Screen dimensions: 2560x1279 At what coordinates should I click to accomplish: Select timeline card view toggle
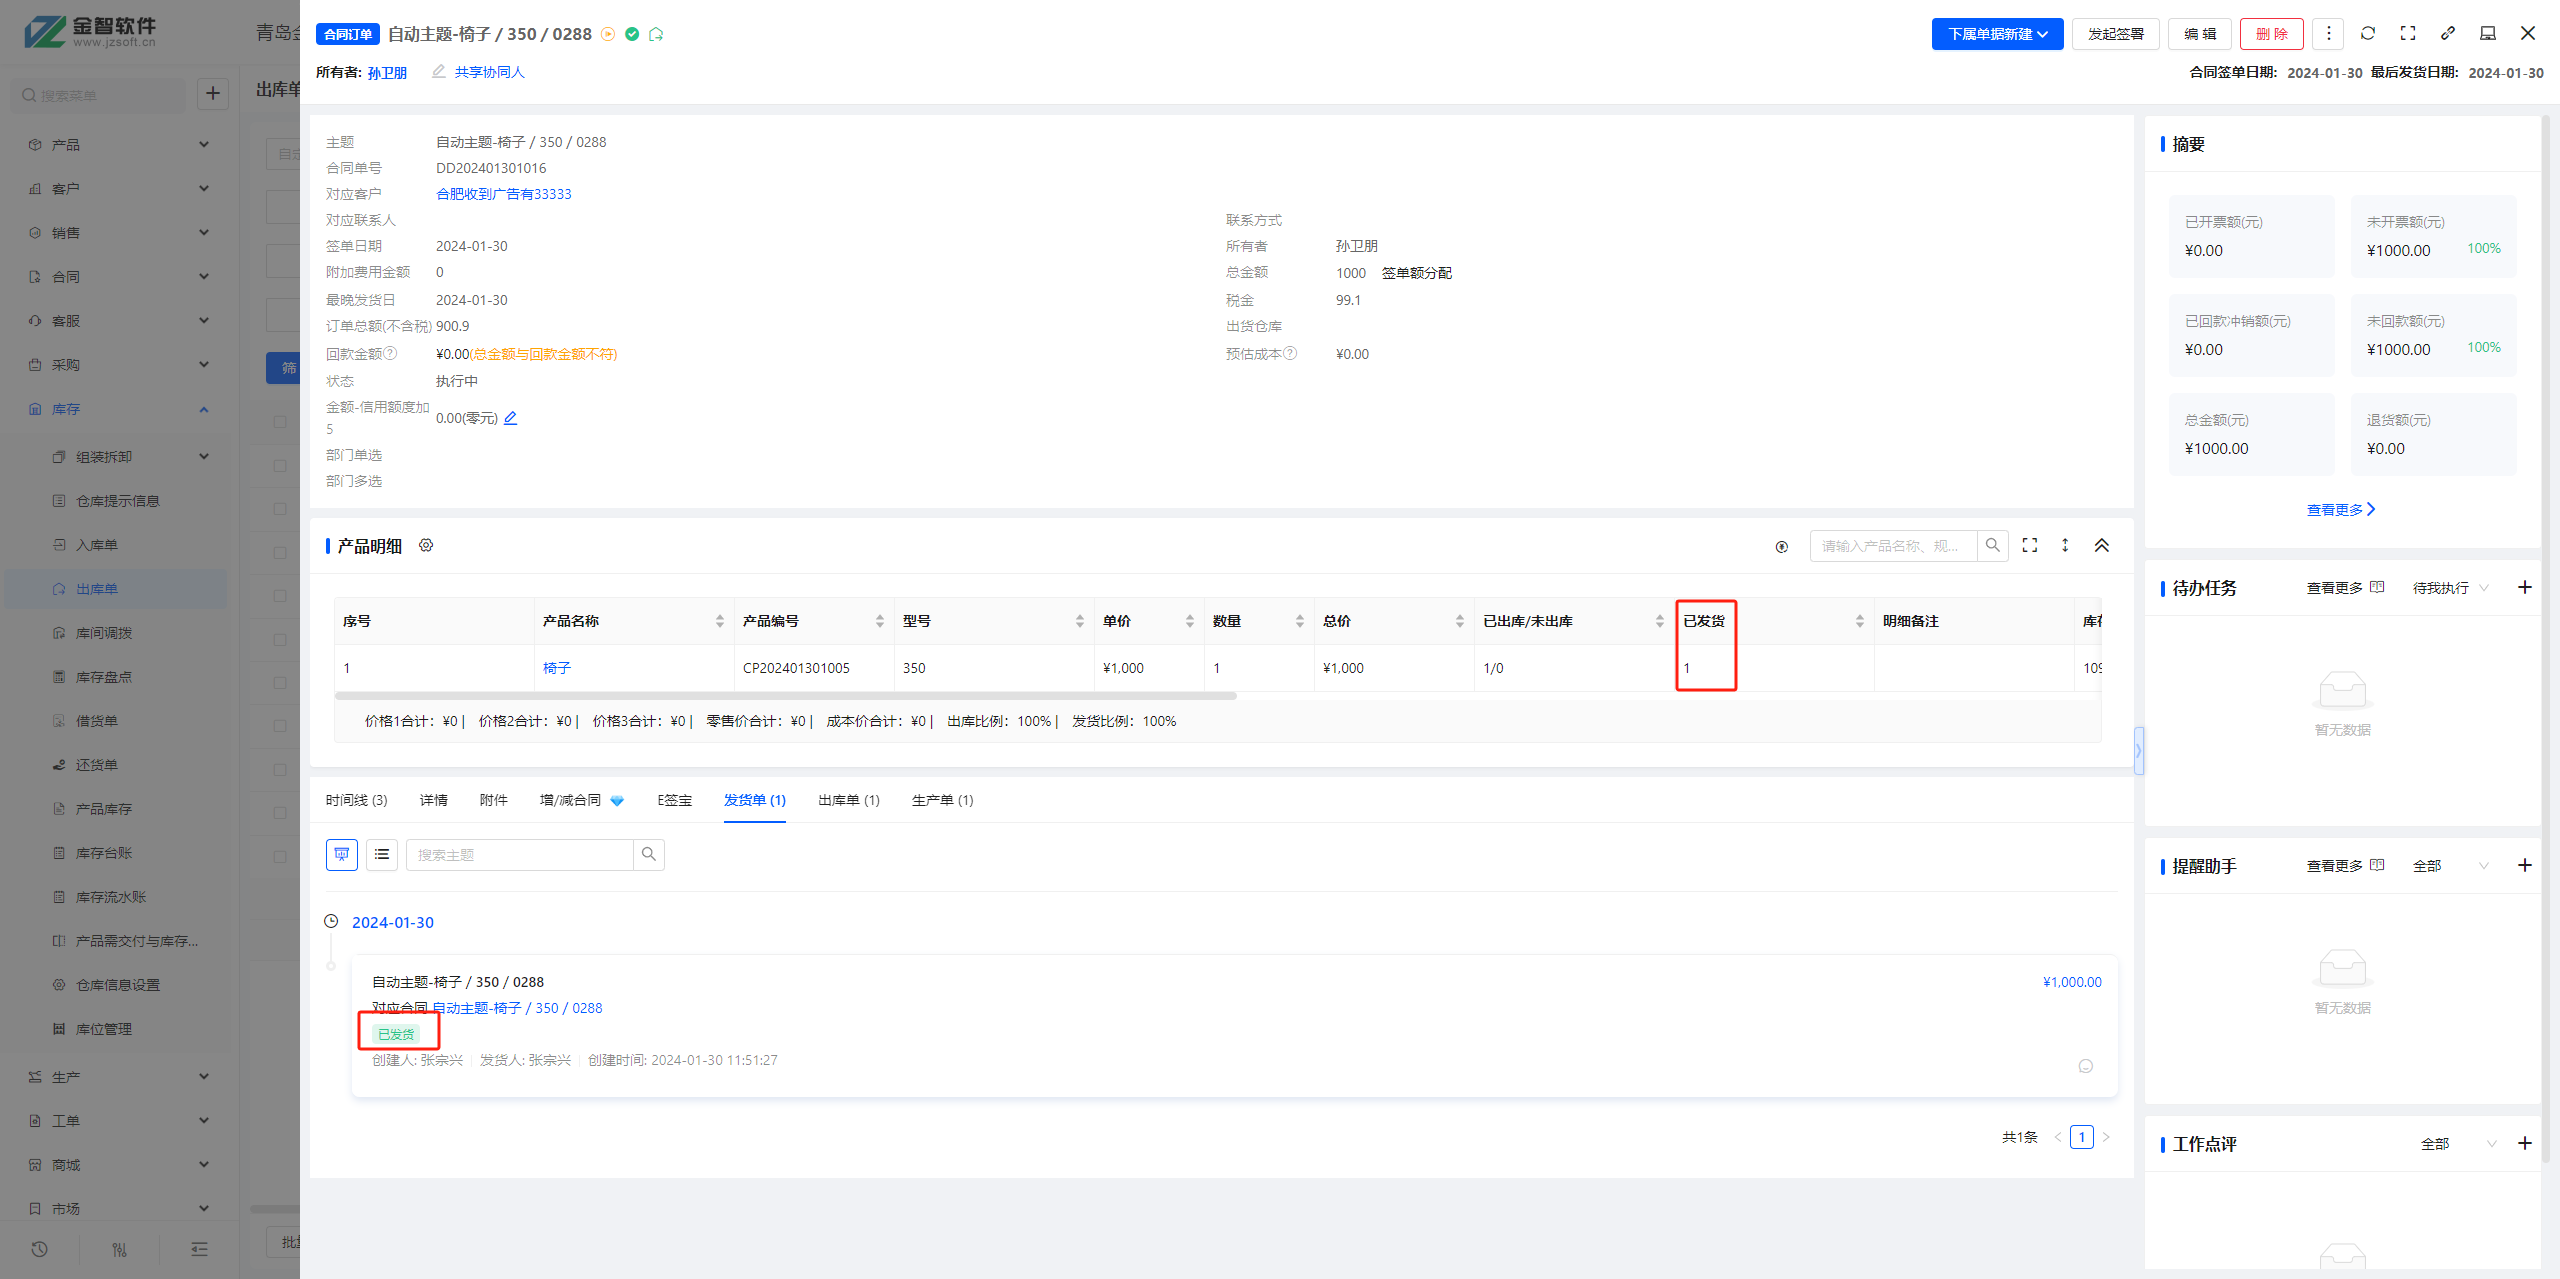(x=342, y=854)
